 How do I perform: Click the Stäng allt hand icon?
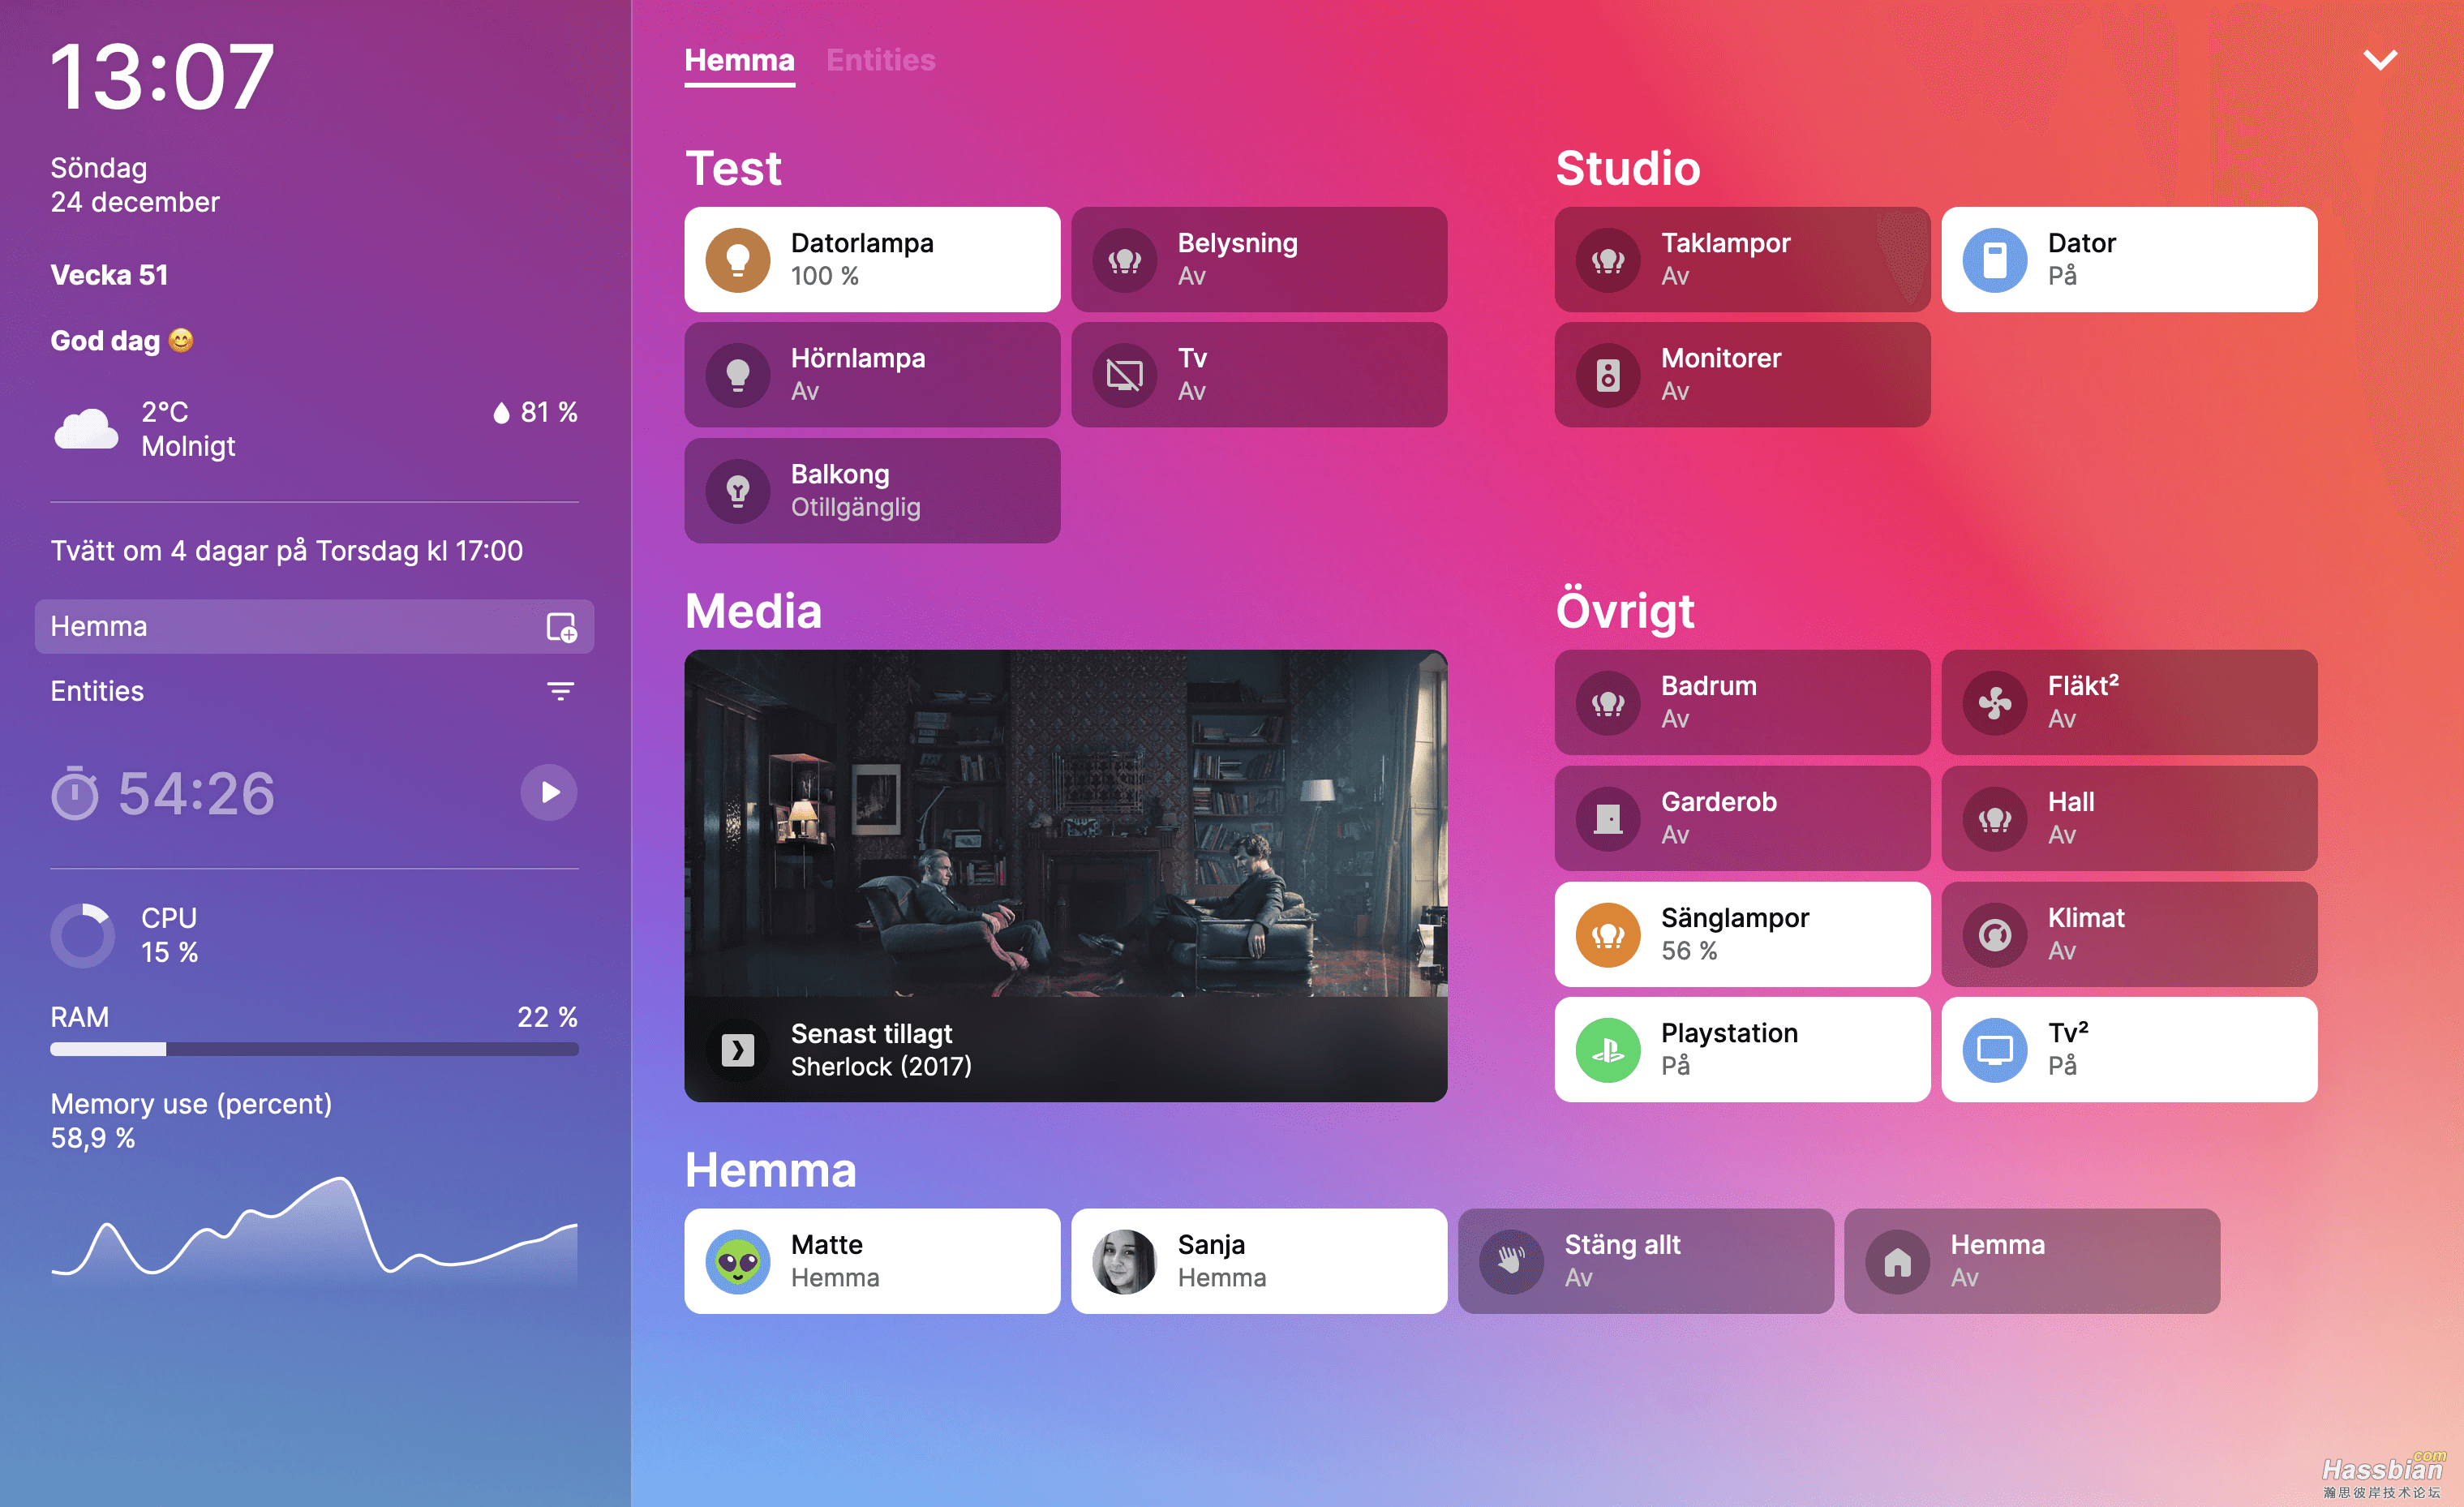(1511, 1262)
